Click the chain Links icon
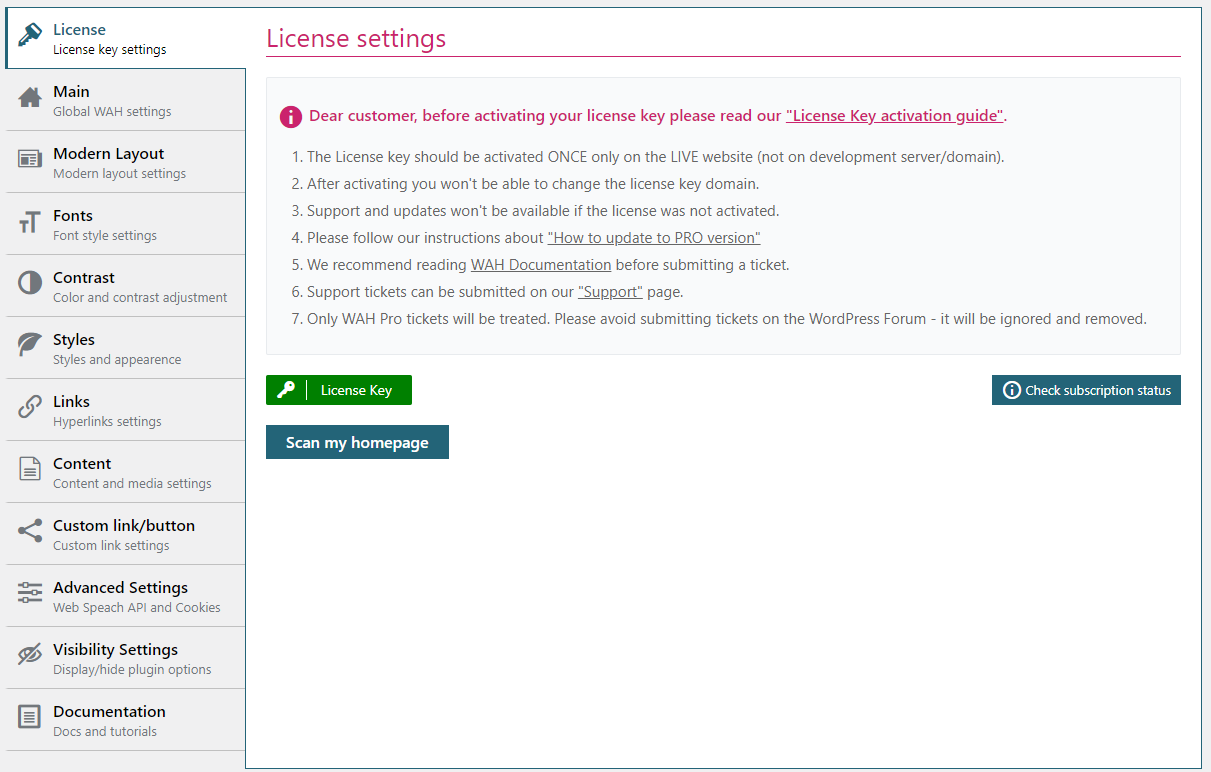The image size is (1211, 772). point(30,410)
